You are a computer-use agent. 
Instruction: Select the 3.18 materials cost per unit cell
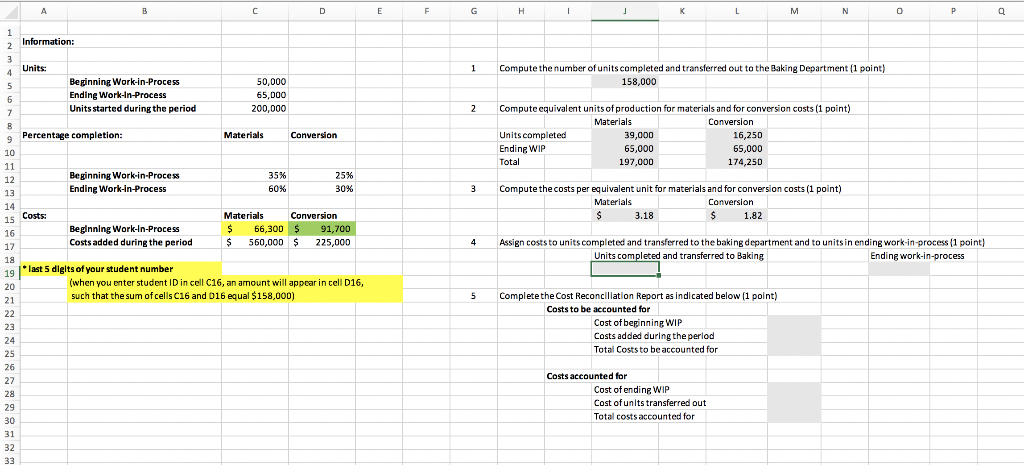[x=625, y=216]
